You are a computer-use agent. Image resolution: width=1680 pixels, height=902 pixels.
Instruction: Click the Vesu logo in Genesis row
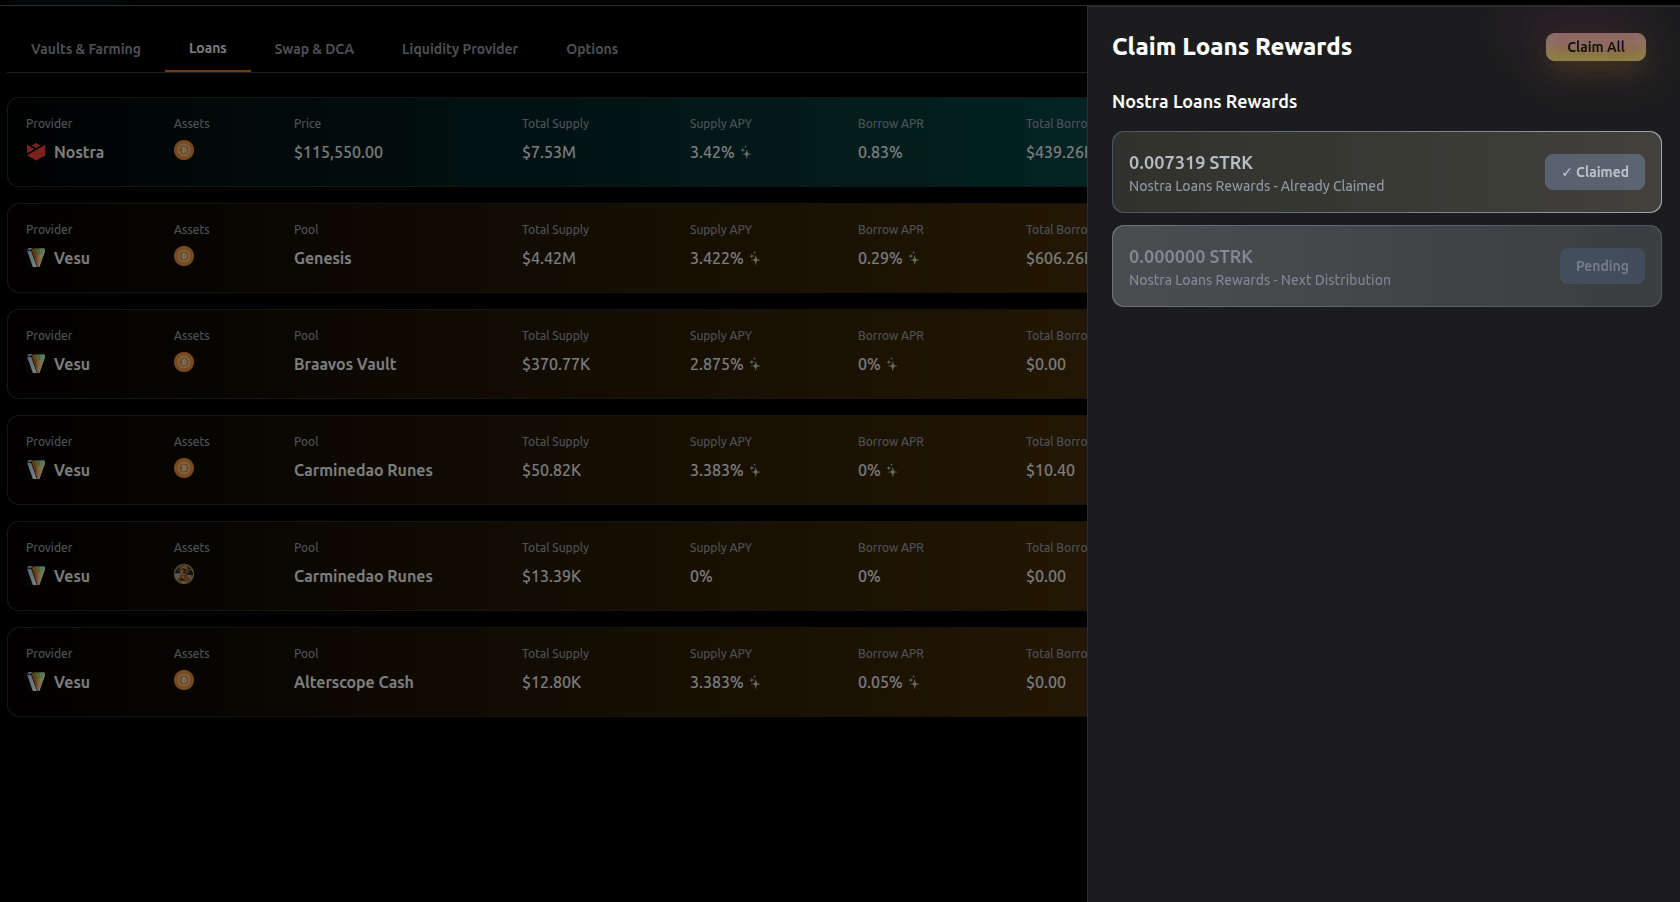point(36,258)
